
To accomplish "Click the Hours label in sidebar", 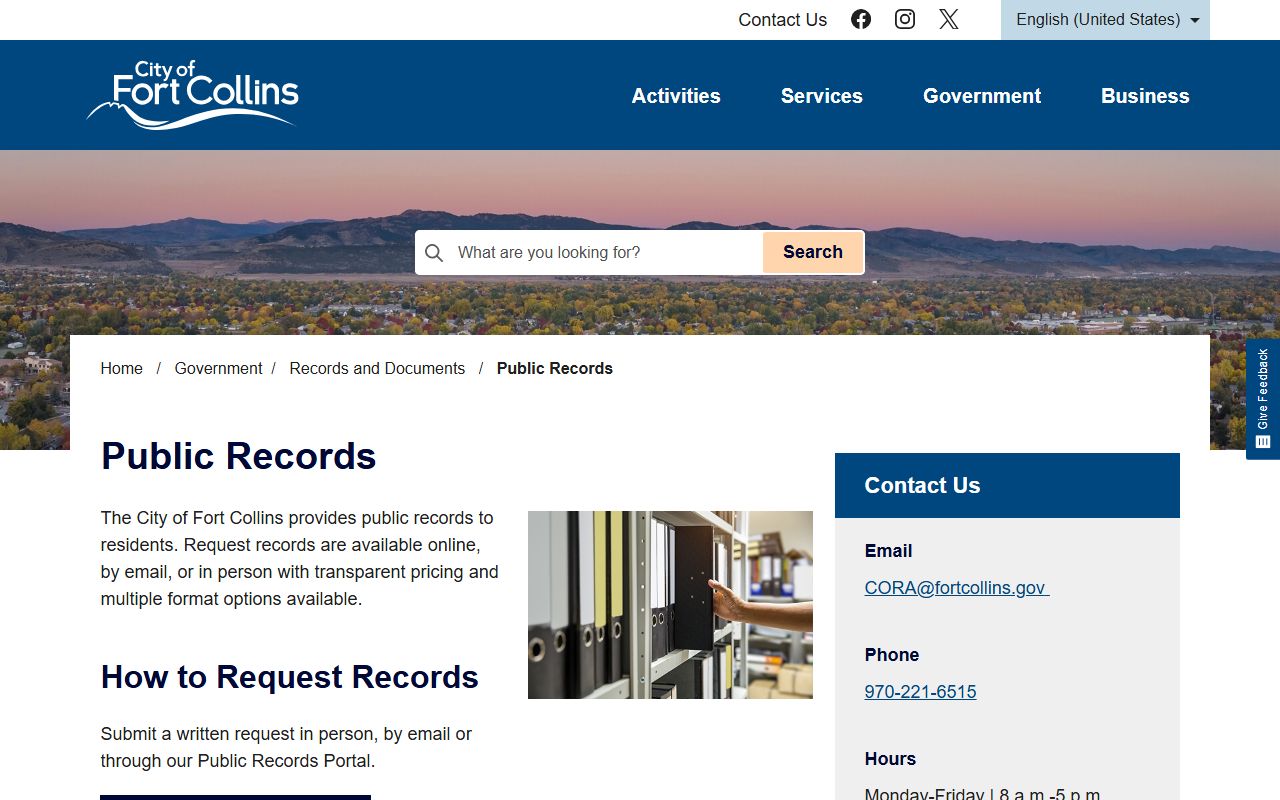I will pos(890,759).
